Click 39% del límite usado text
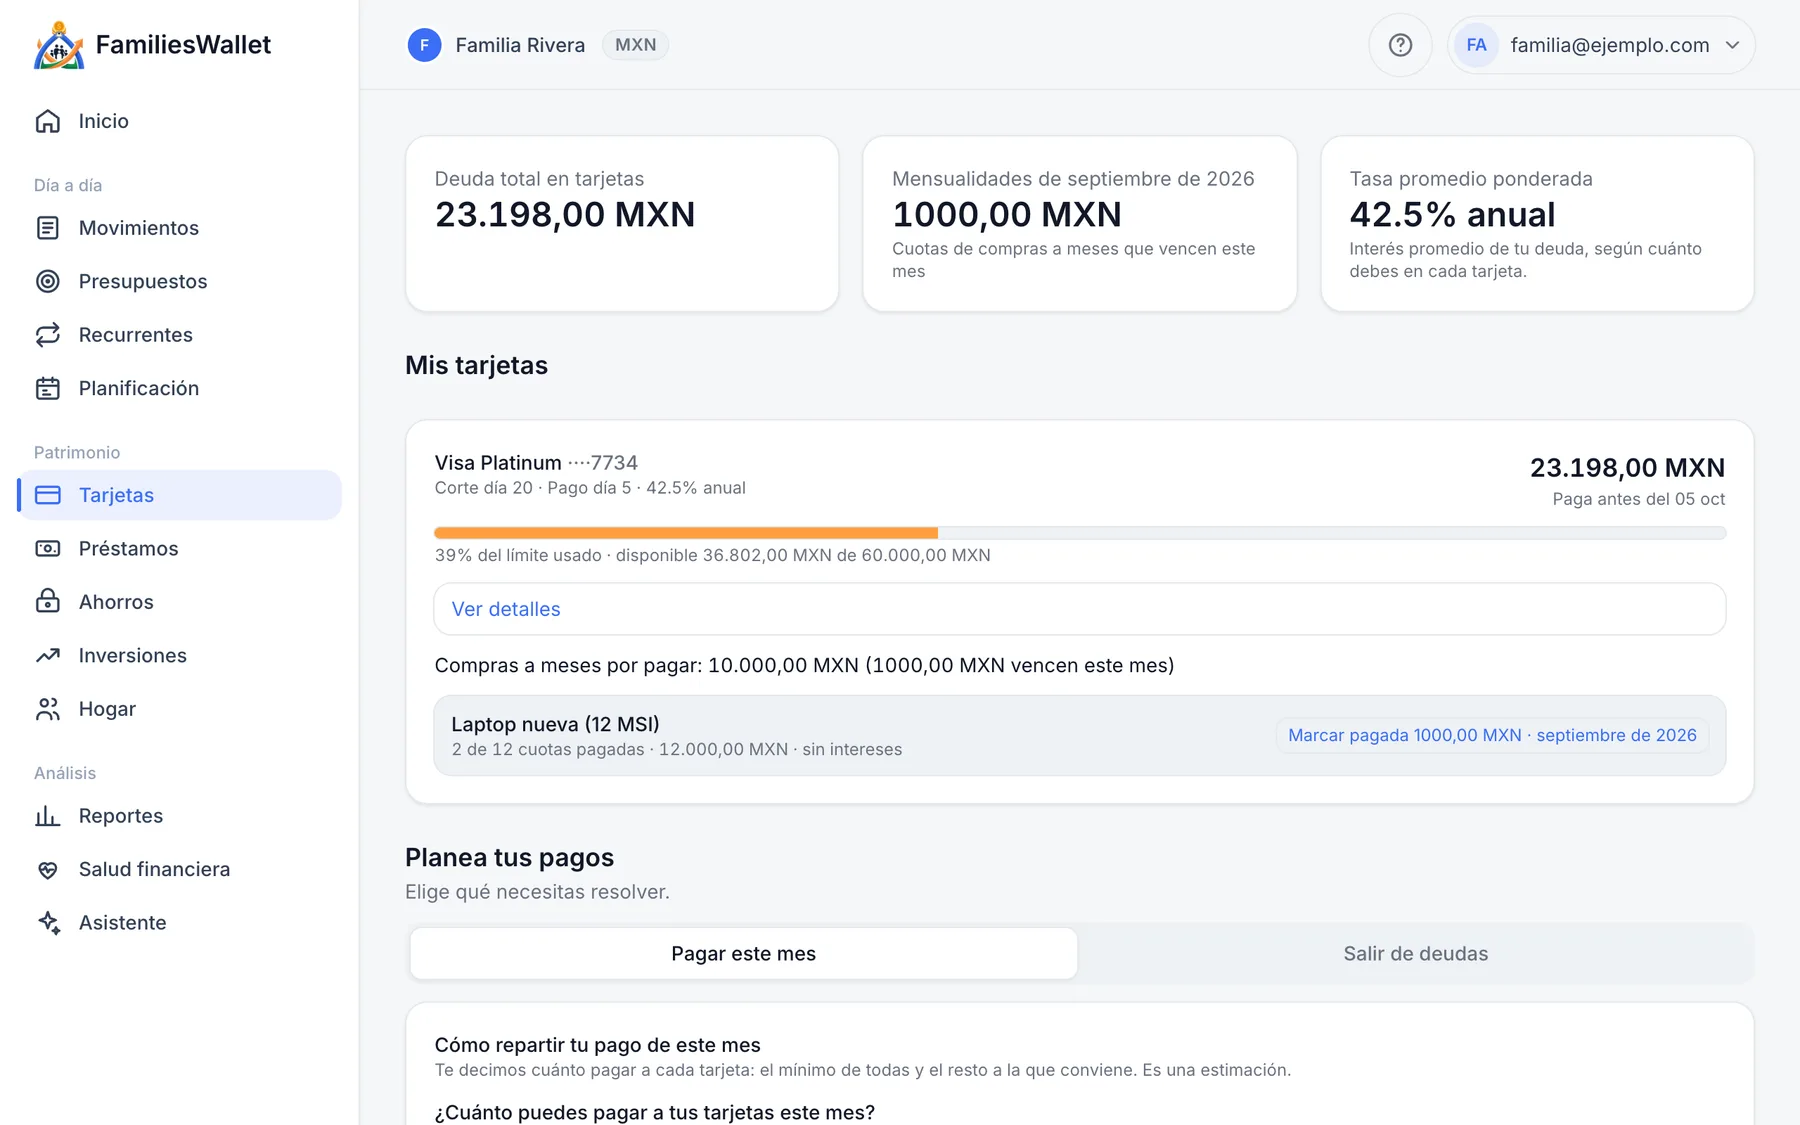Viewport: 1800px width, 1125px height. coord(518,555)
